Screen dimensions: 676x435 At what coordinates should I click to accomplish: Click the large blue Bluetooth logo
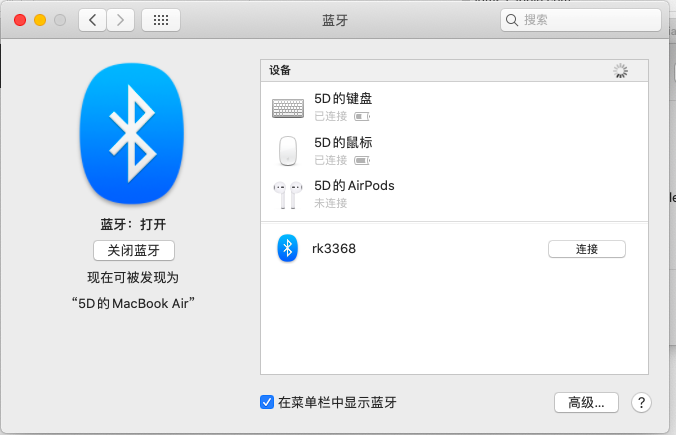(x=132, y=133)
